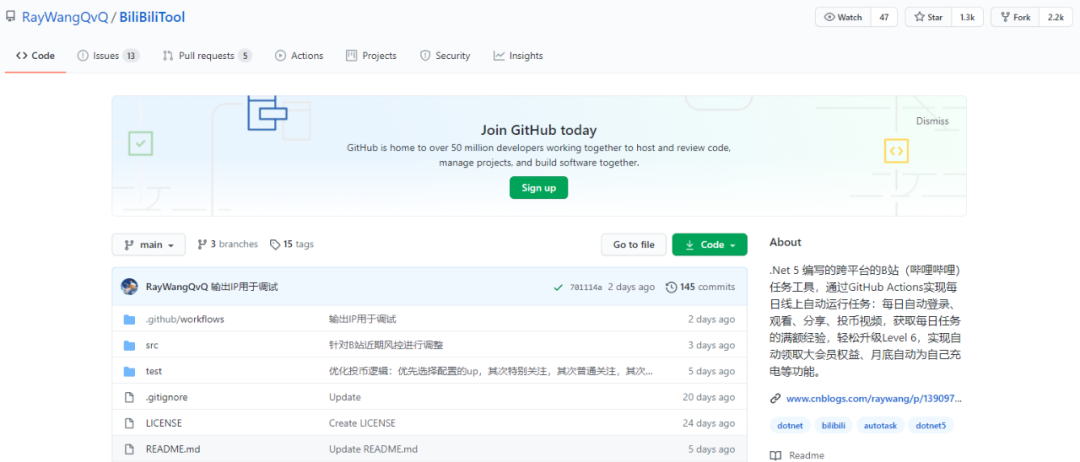Go to the Actions tab
Image resolution: width=1080 pixels, height=462 pixels.
tap(299, 56)
